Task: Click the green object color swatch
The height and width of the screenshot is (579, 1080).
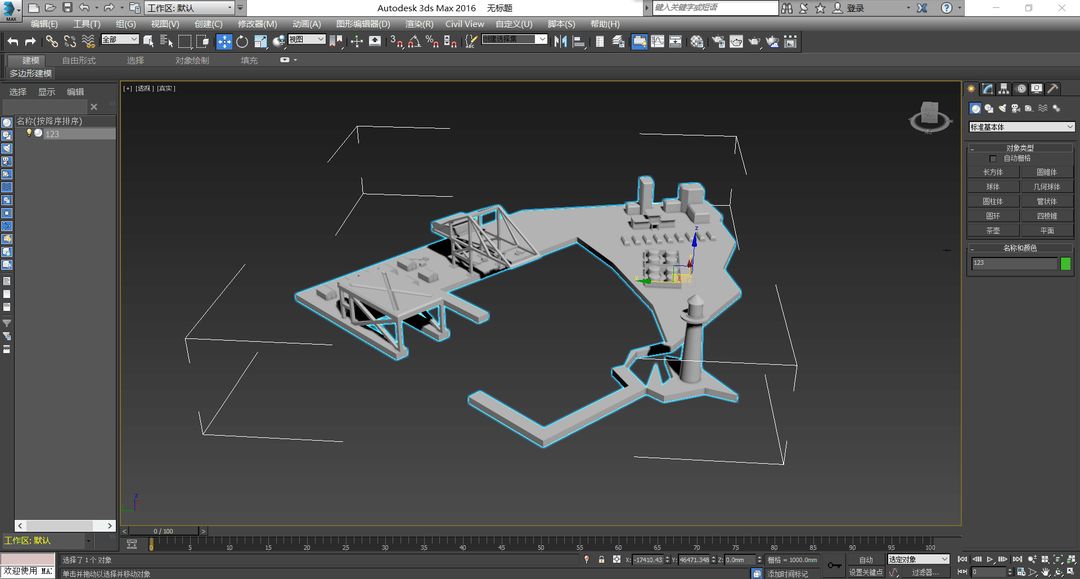Action: tap(1066, 263)
